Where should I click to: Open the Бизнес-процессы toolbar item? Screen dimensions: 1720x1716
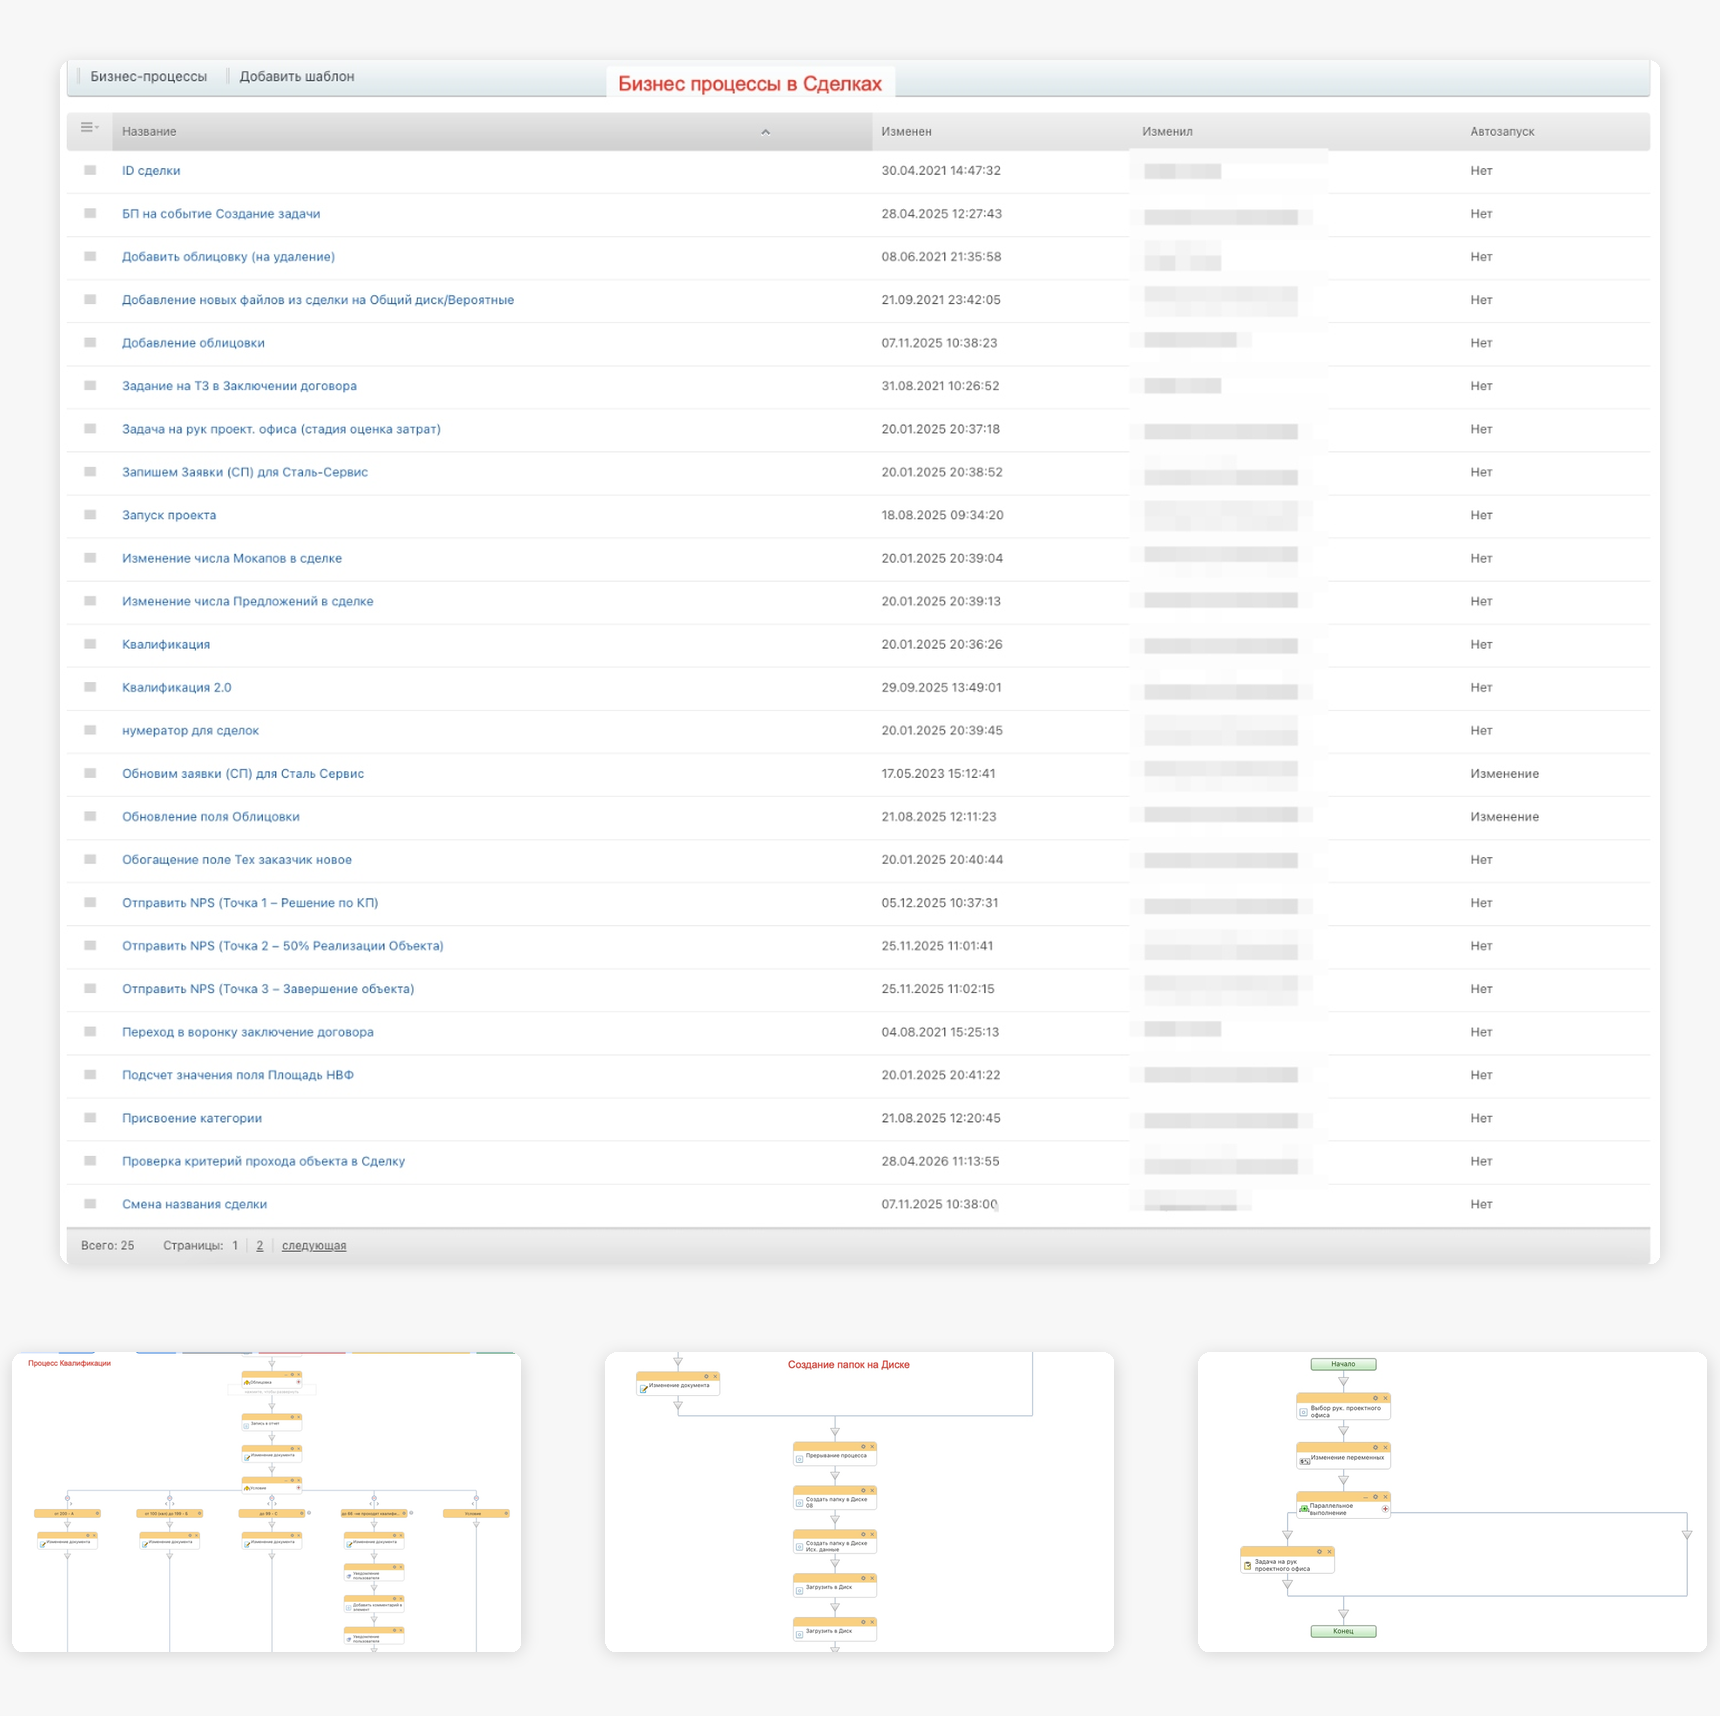(149, 77)
